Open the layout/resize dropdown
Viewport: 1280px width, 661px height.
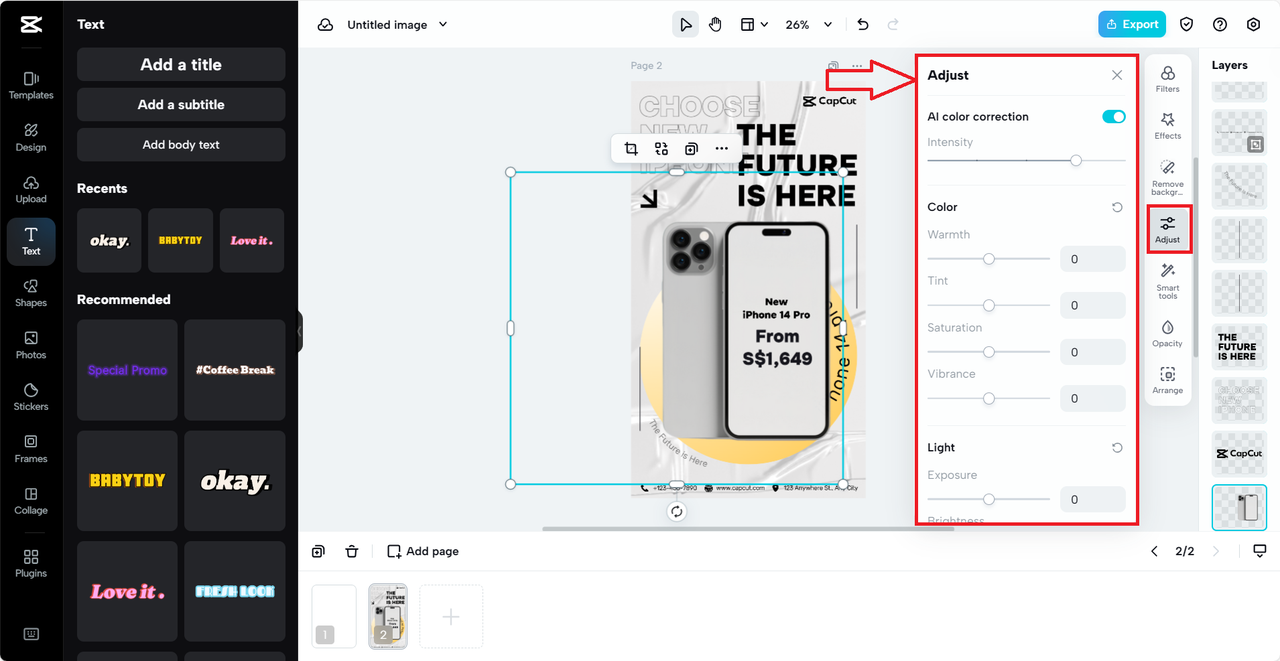754,25
